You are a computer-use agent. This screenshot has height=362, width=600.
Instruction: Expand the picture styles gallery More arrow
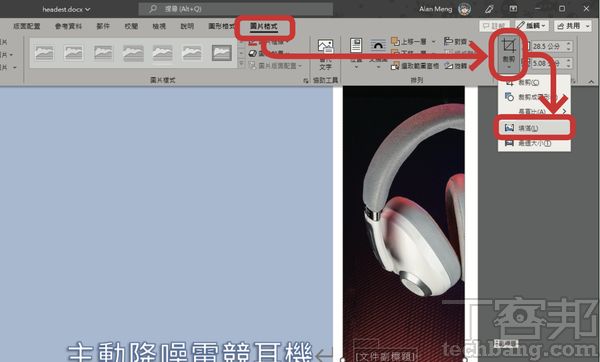coord(241,64)
